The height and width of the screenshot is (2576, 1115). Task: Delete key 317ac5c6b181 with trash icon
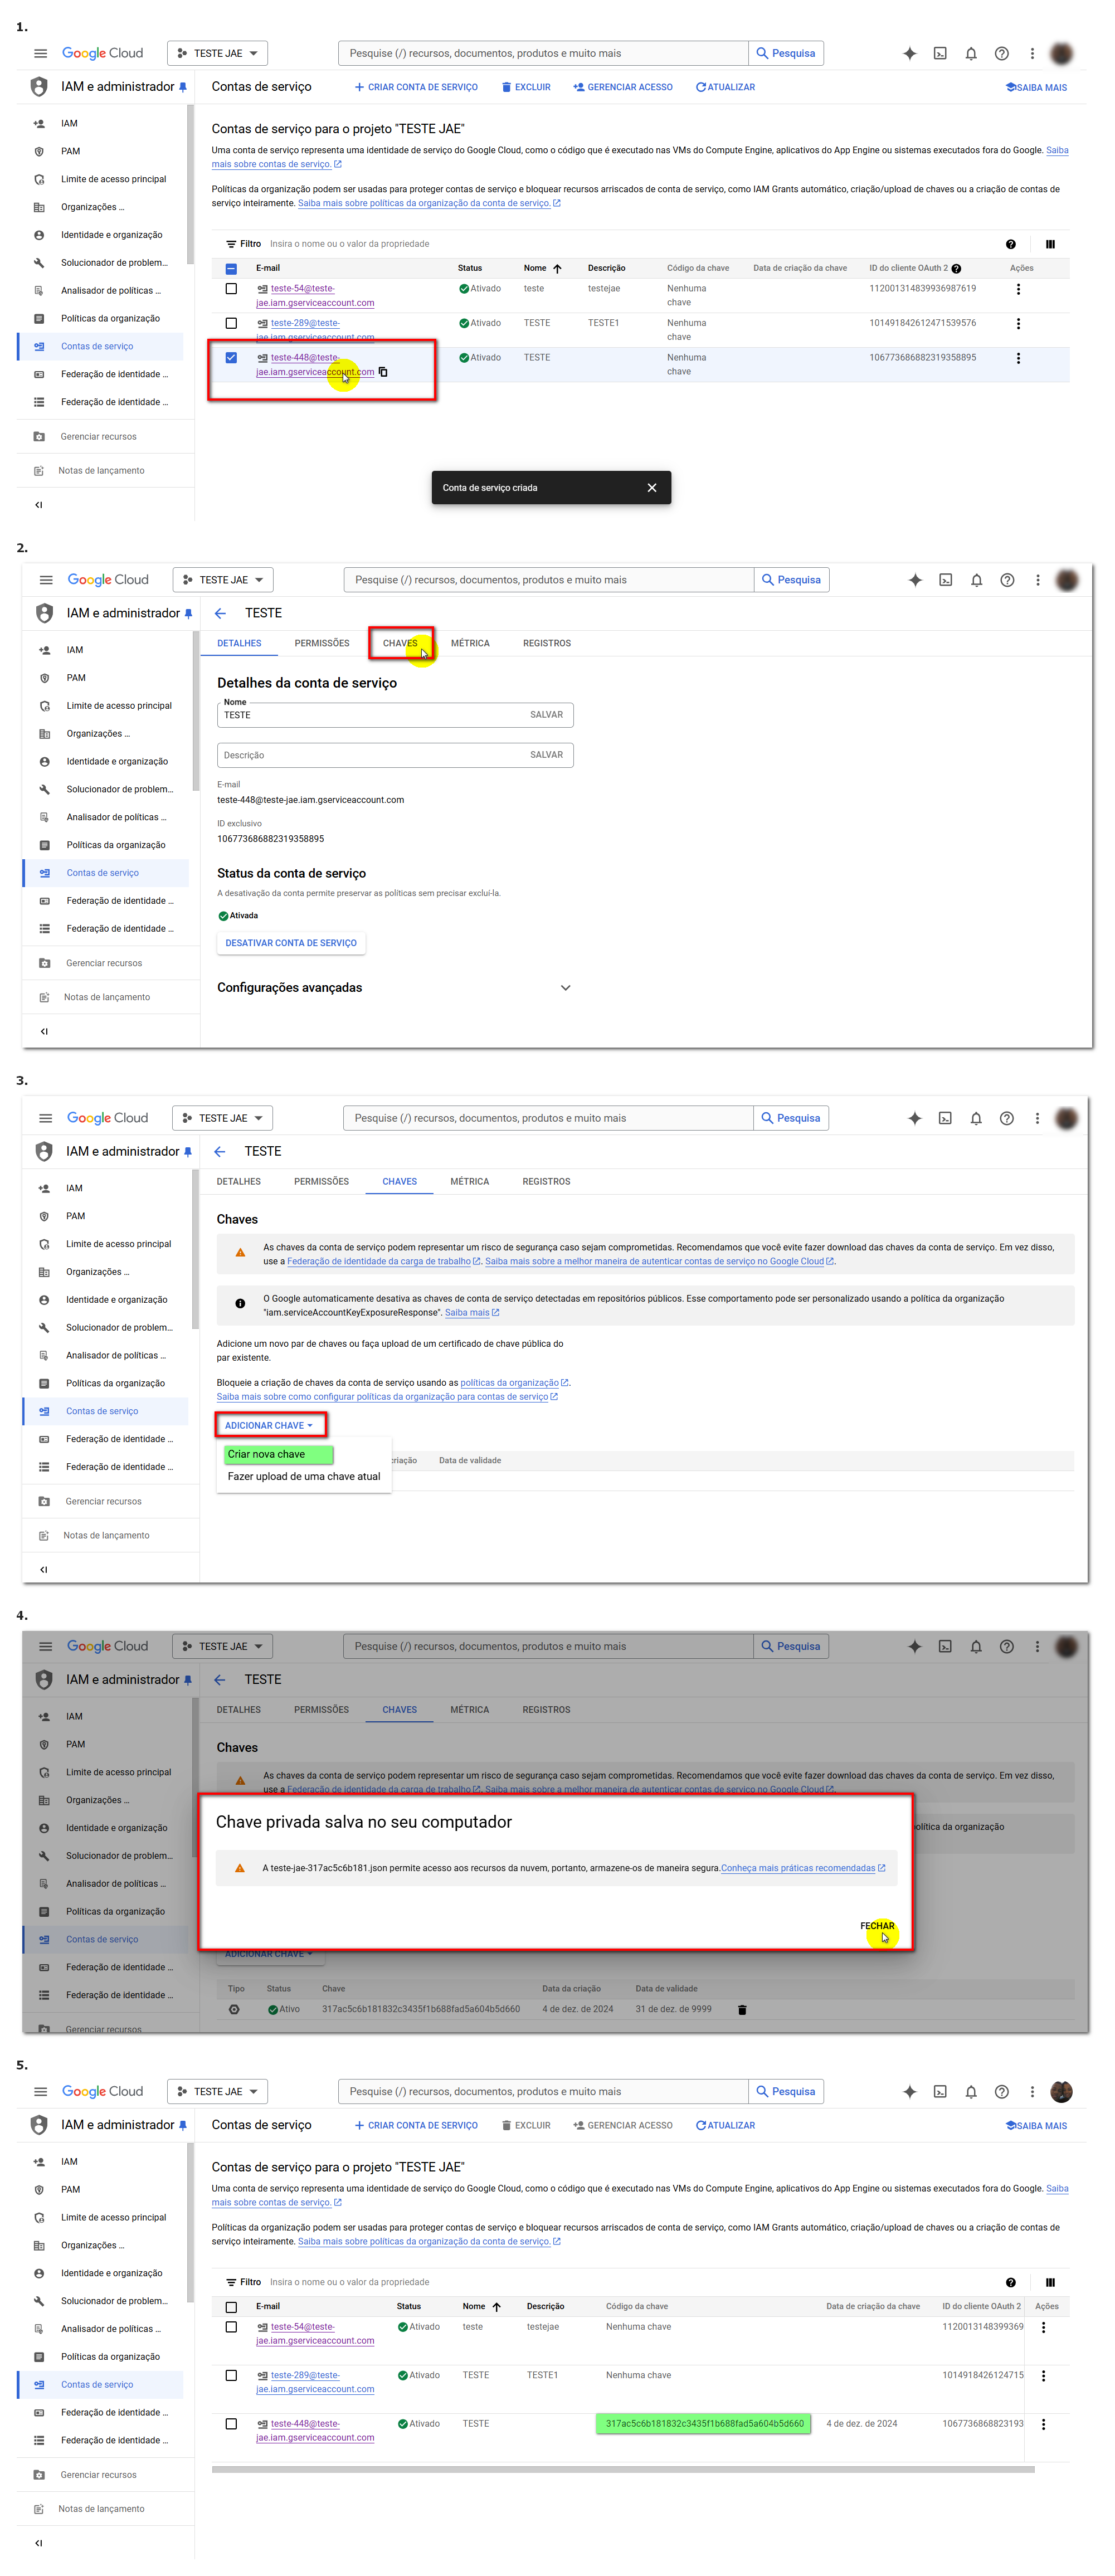click(742, 2009)
